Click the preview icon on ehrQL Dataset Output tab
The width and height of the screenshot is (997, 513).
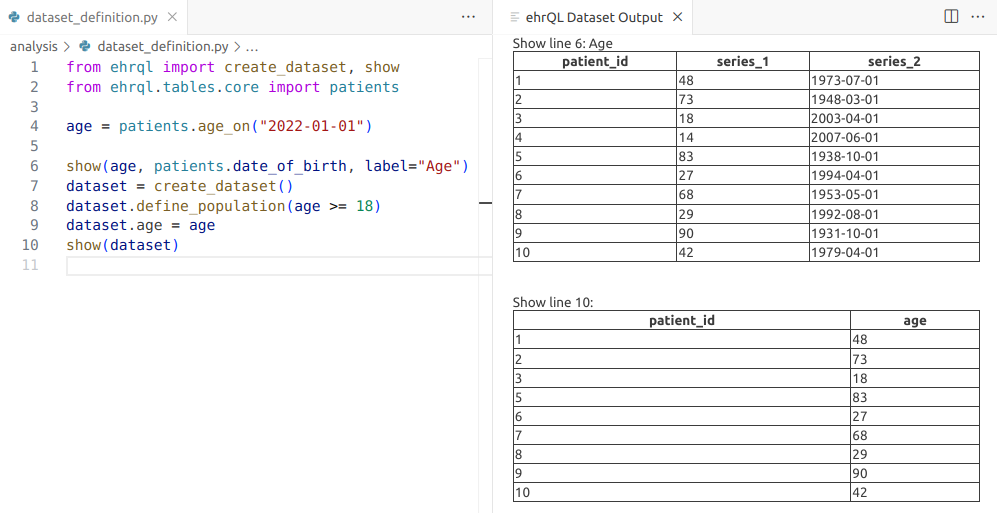pos(515,17)
